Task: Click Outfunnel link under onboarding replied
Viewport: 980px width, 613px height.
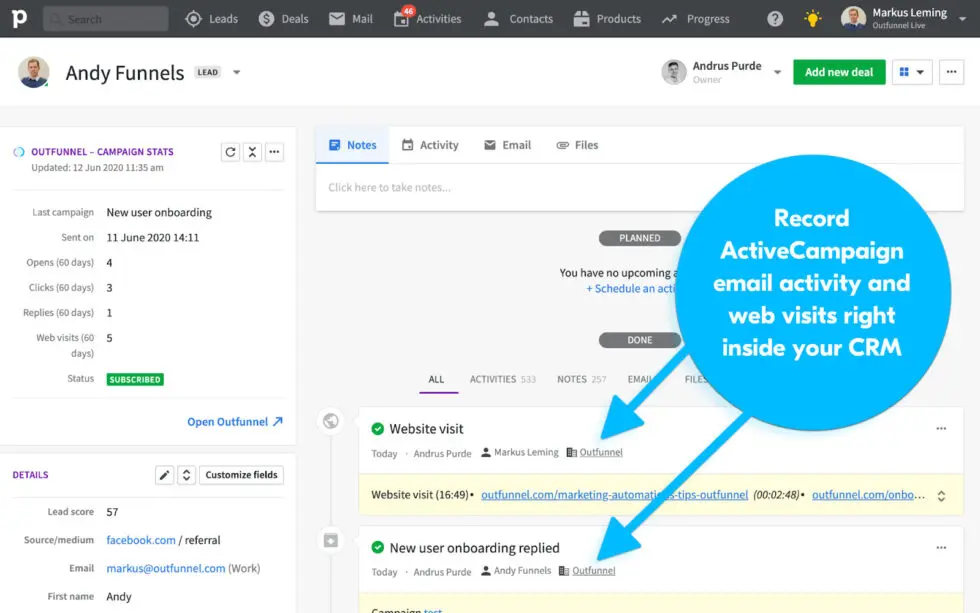Action: (x=594, y=571)
